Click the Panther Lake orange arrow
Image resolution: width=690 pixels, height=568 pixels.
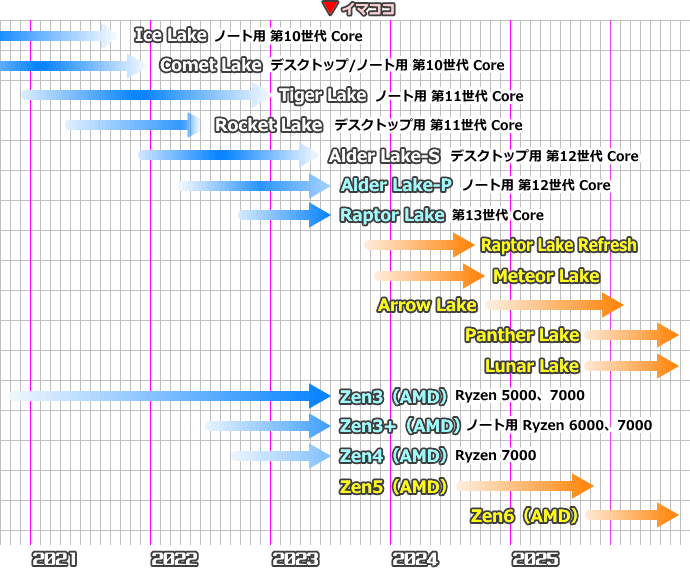[x=631, y=335]
